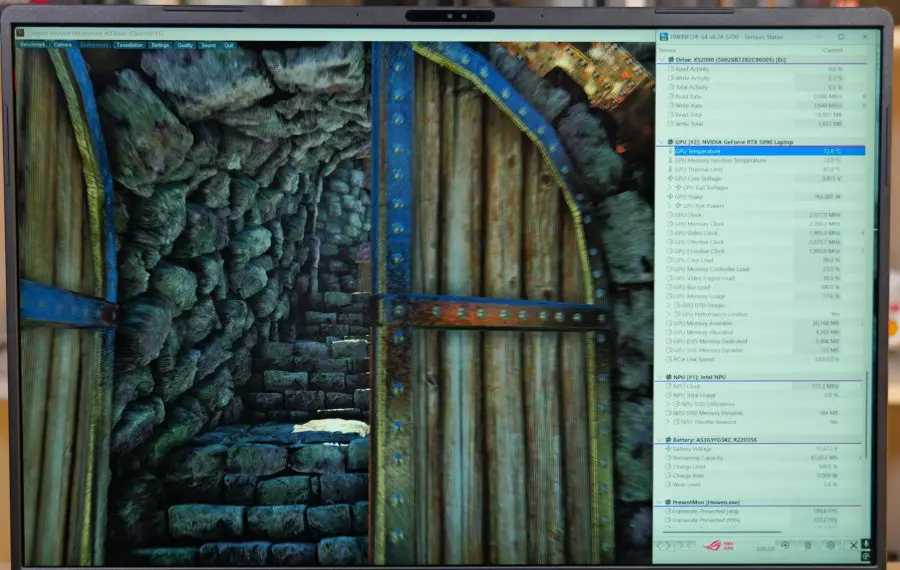Select the Framerate Presented (avg) row
Image resolution: width=900 pixels, height=570 pixels.
pyautogui.click(x=763, y=511)
